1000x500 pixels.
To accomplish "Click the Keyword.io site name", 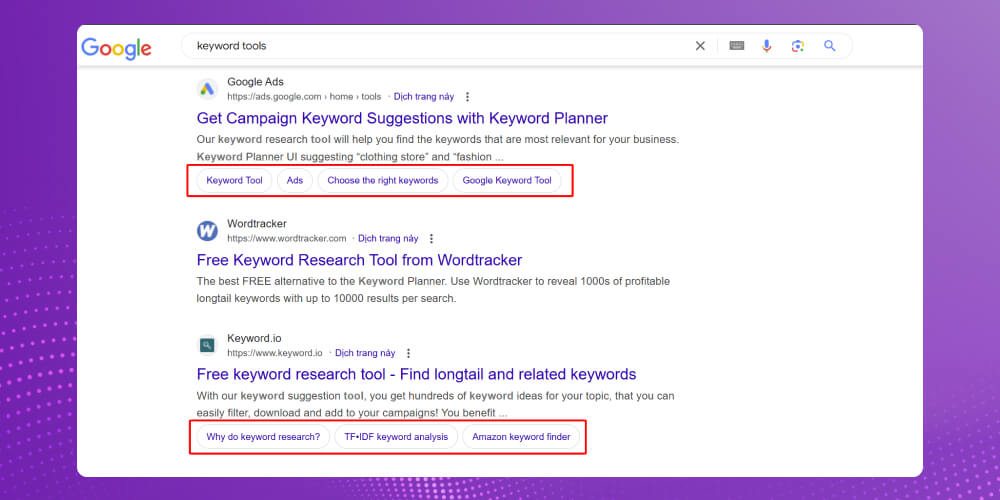I will [254, 339].
